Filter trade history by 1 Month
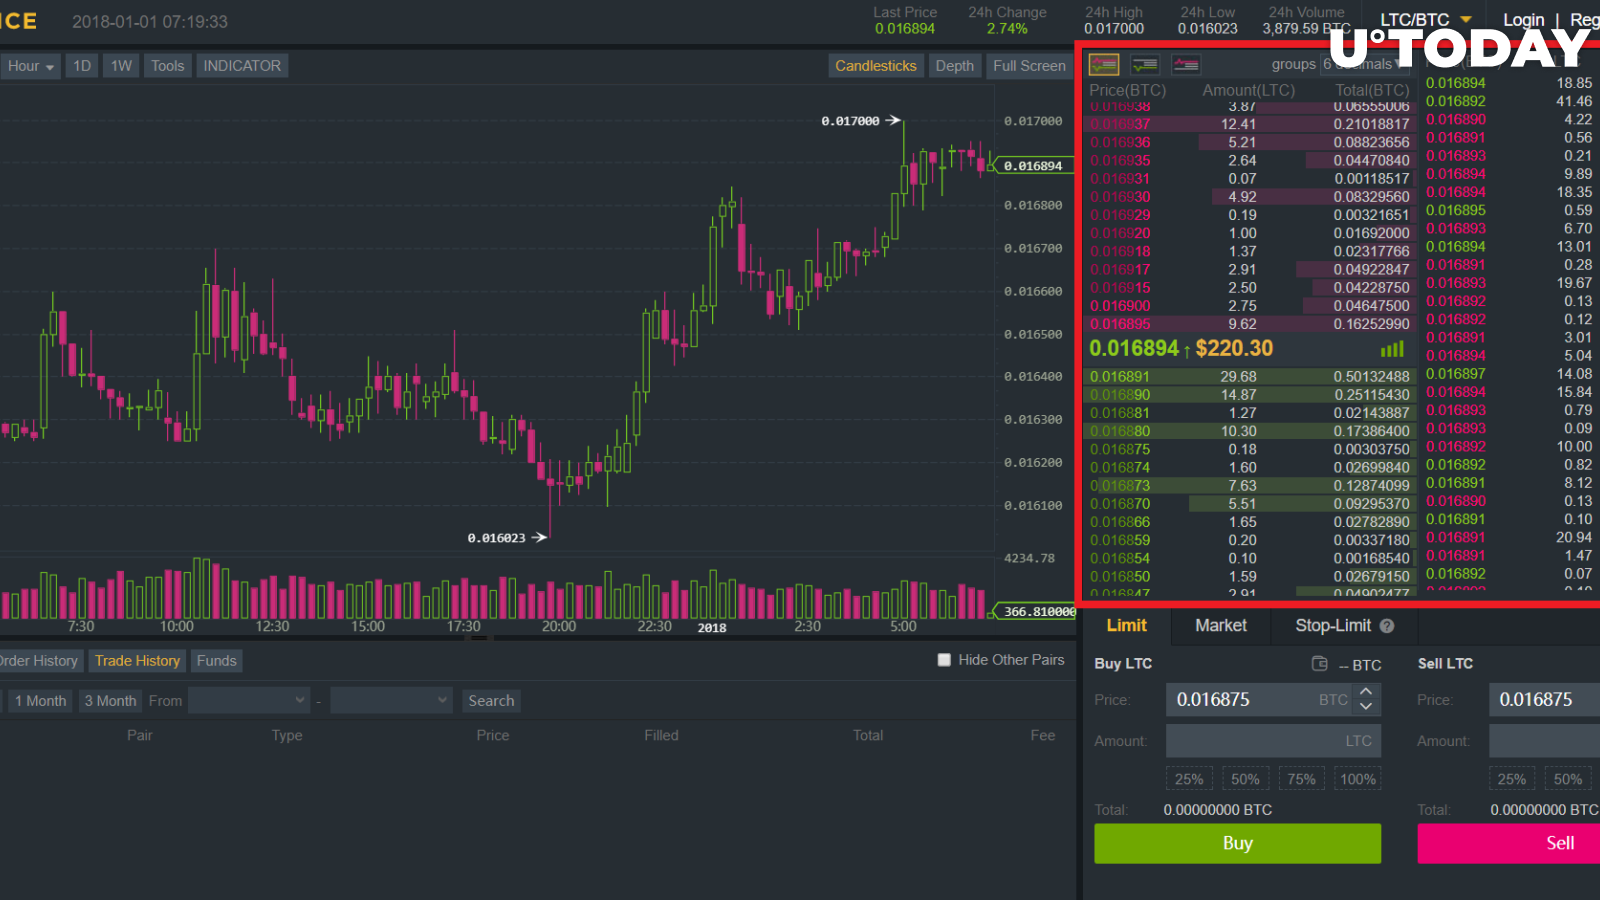 coord(41,701)
